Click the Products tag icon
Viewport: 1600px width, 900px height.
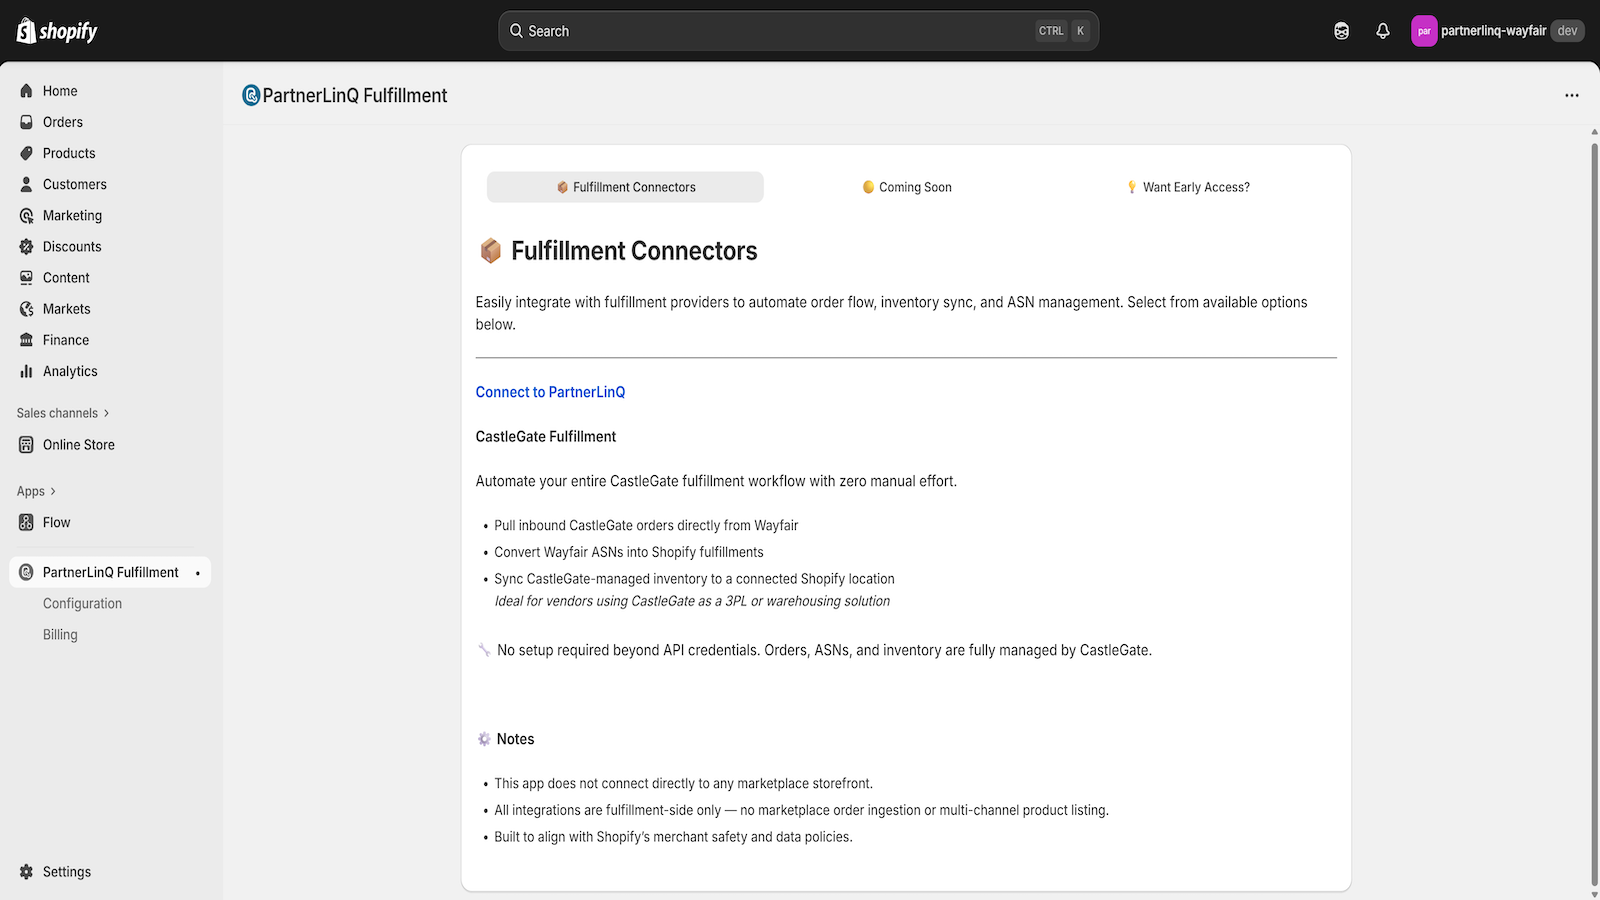[x=27, y=153]
